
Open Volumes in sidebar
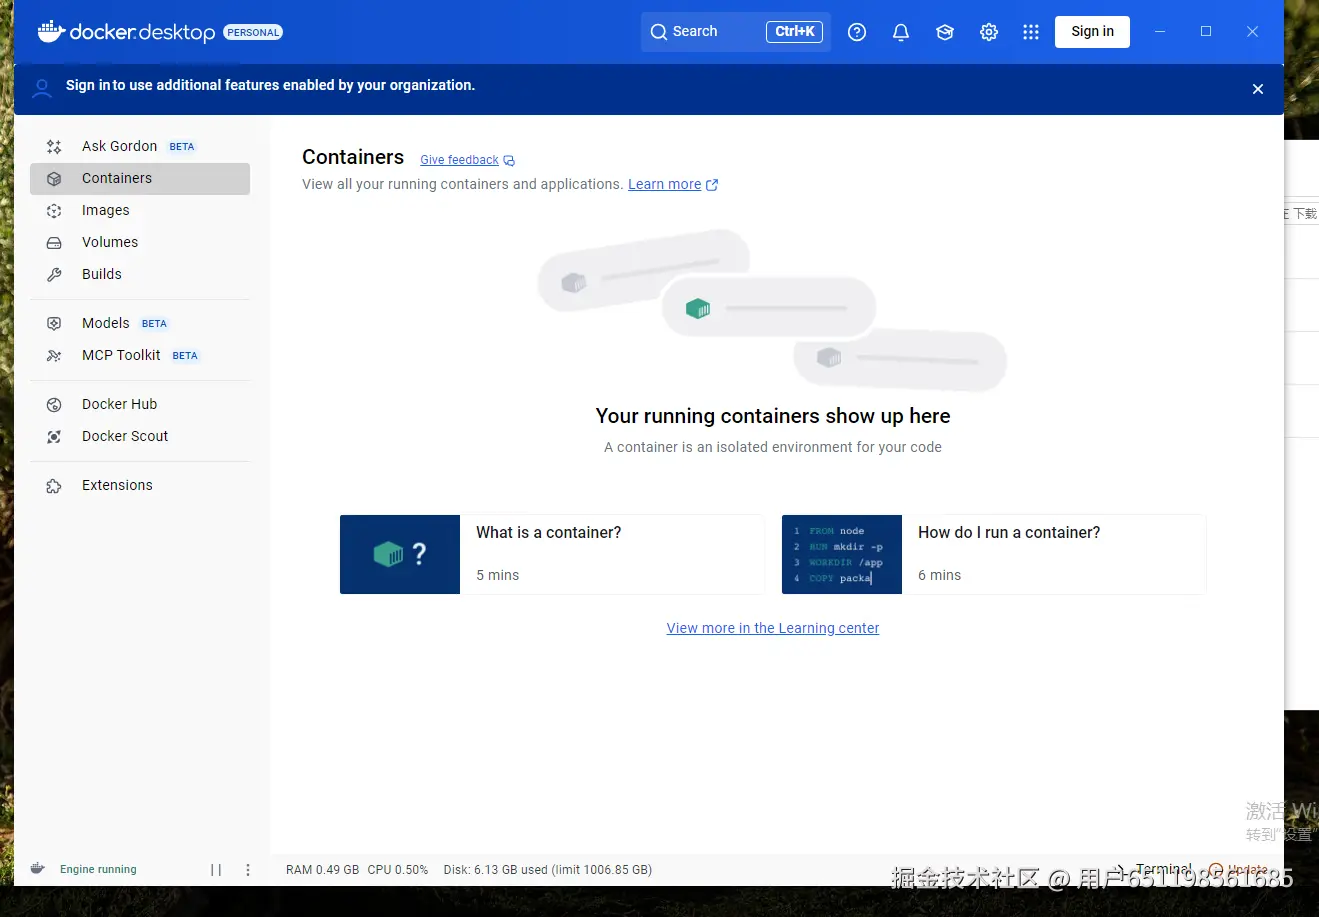[x=140, y=242]
